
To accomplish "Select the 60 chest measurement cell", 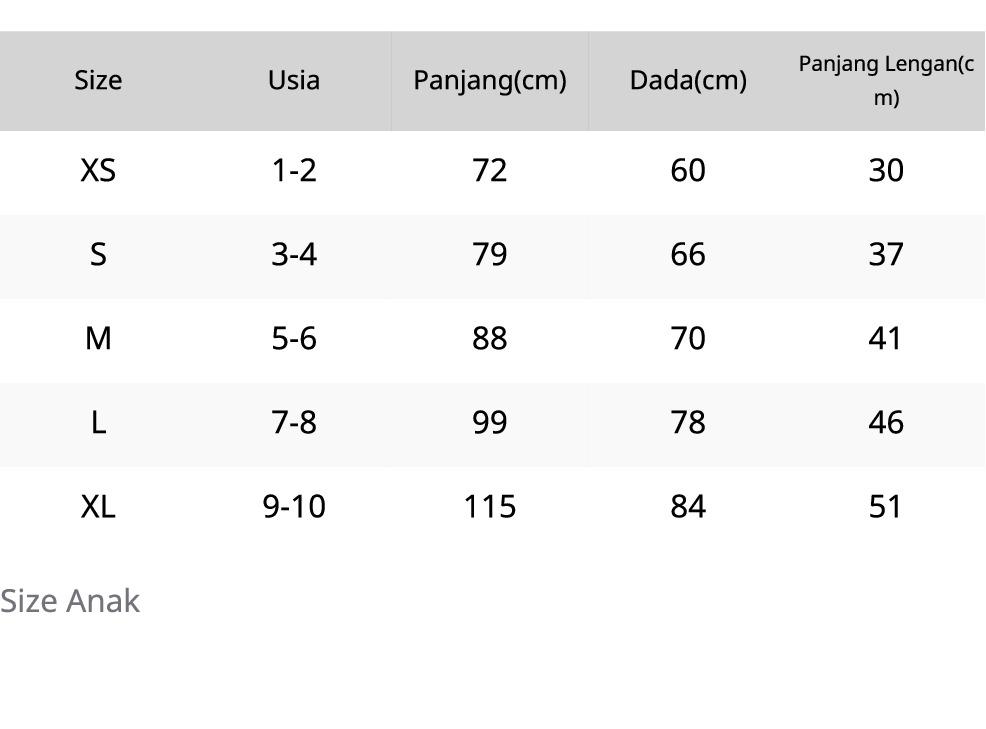I will coord(688,171).
